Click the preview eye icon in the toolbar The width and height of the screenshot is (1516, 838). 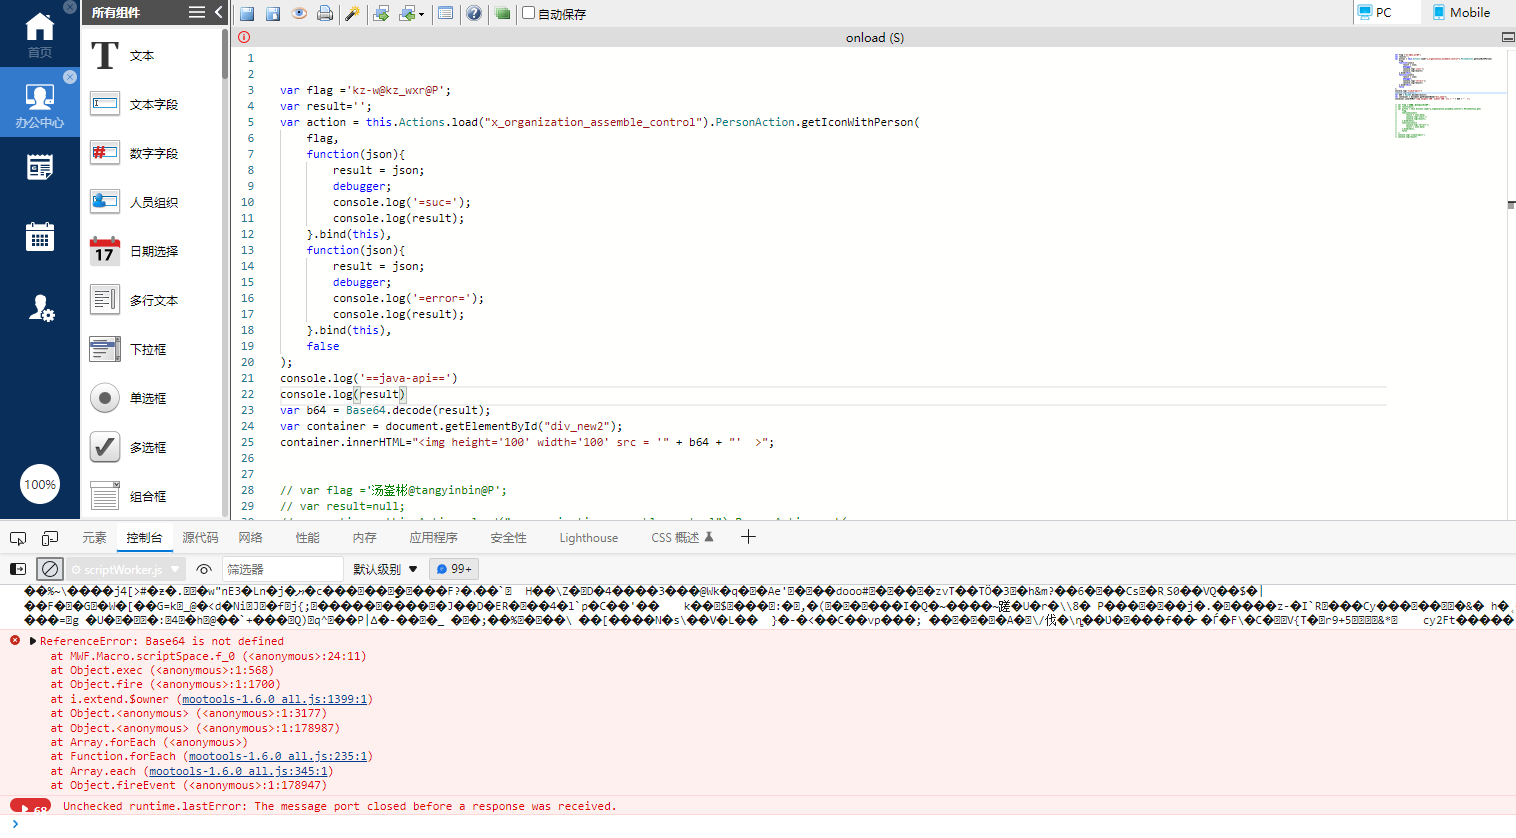click(x=299, y=14)
